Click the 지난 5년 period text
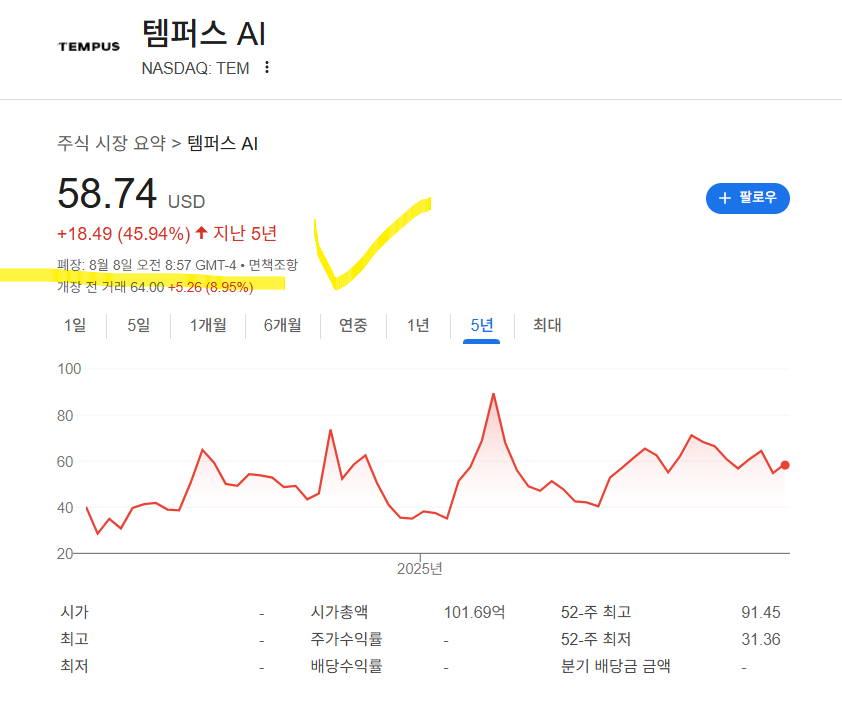The height and width of the screenshot is (701, 842). click(x=245, y=233)
